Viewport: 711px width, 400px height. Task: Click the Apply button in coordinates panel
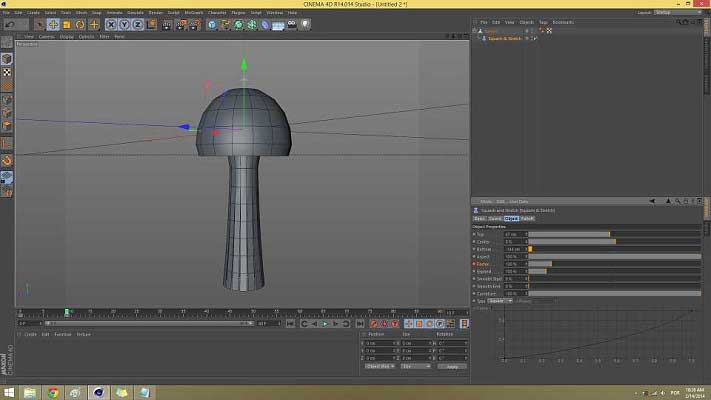(x=452, y=366)
